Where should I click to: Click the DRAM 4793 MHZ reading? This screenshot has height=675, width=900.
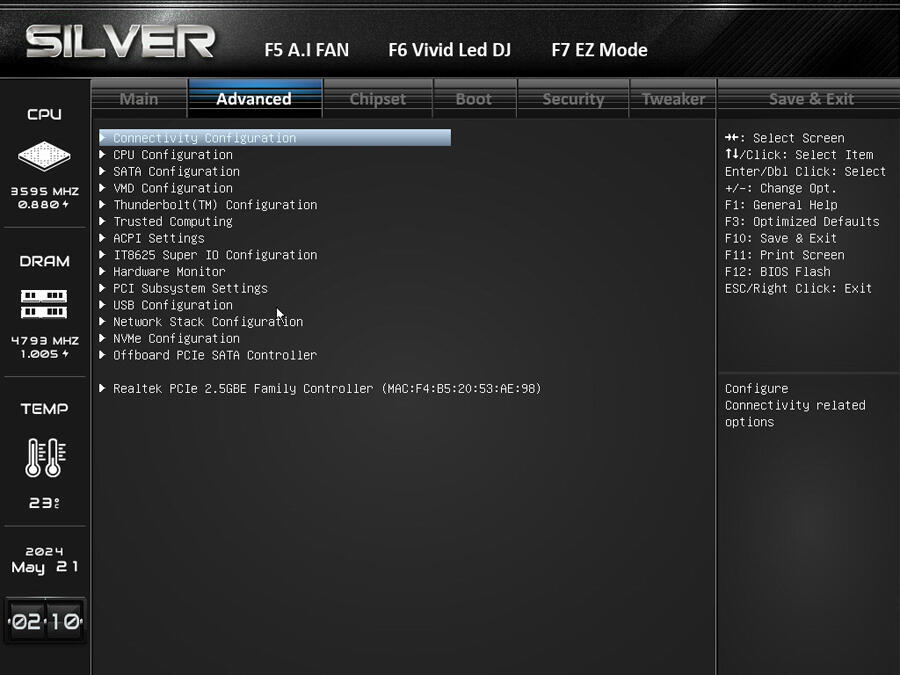[45, 340]
